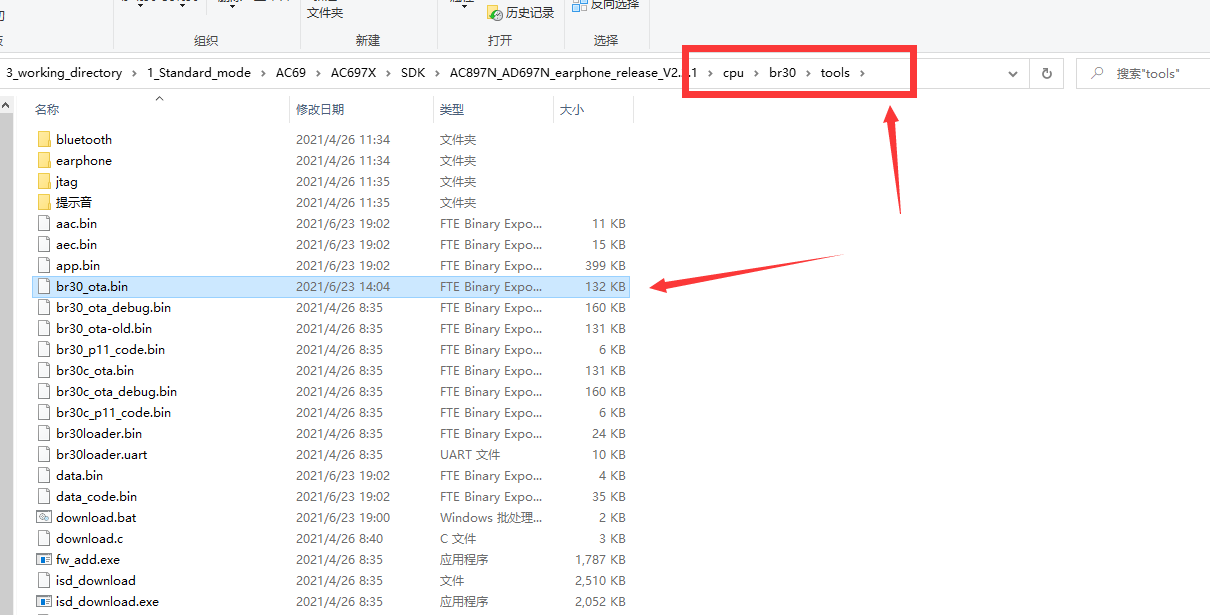
Task: Select the download.c file icon
Action: 43,538
